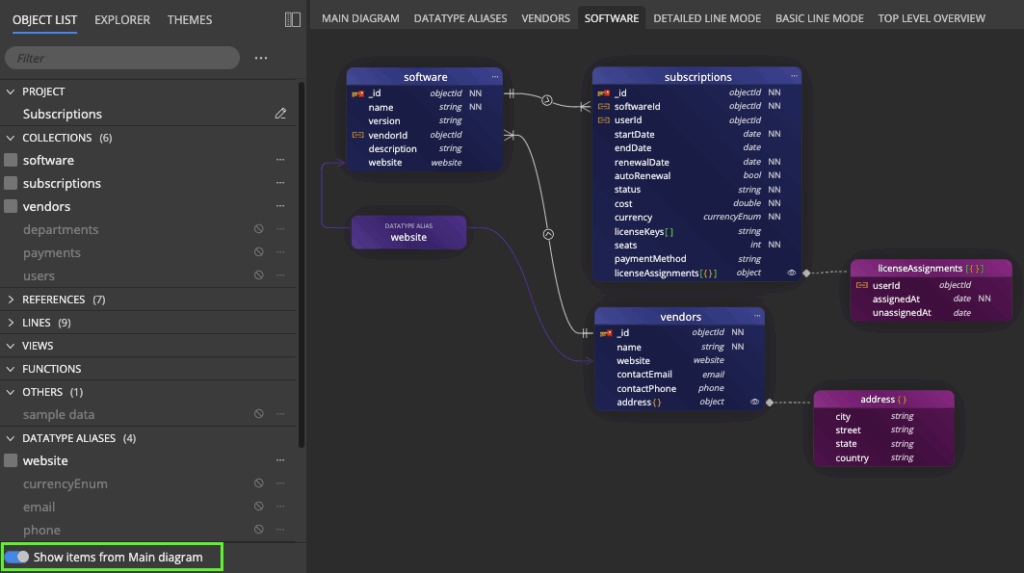Check the software collection checkbox
Image resolution: width=1024 pixels, height=573 pixels.
11,160
